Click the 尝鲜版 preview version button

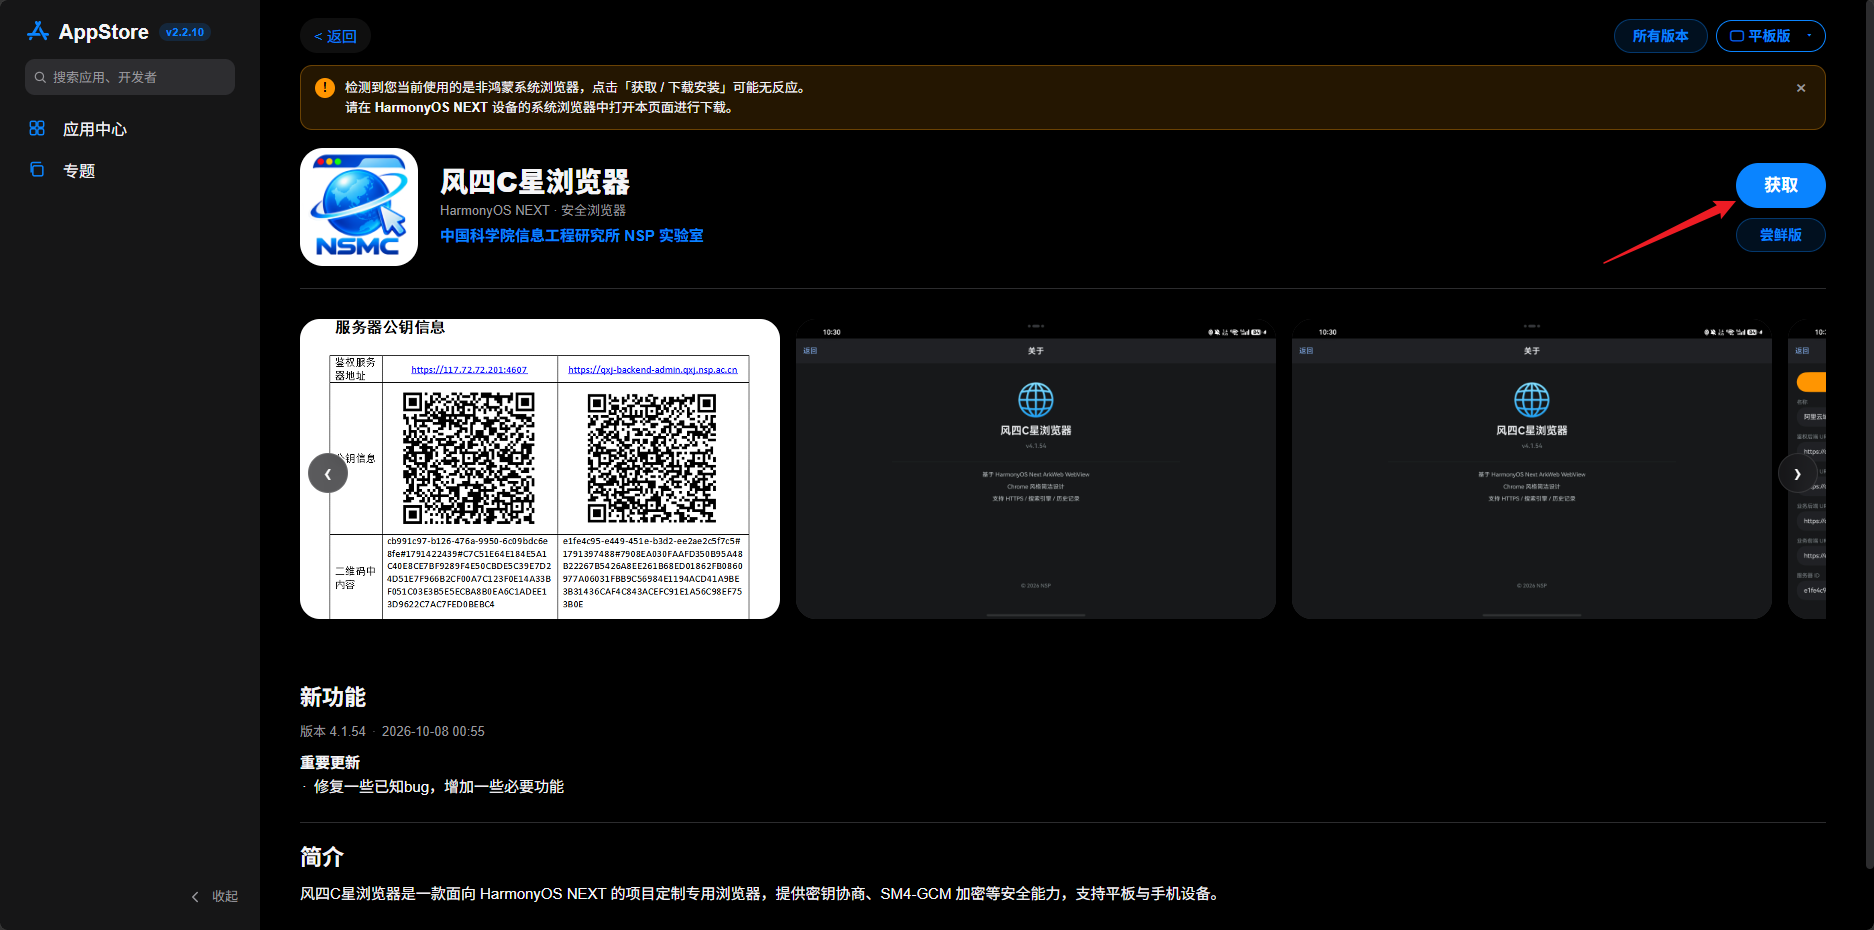coord(1780,235)
